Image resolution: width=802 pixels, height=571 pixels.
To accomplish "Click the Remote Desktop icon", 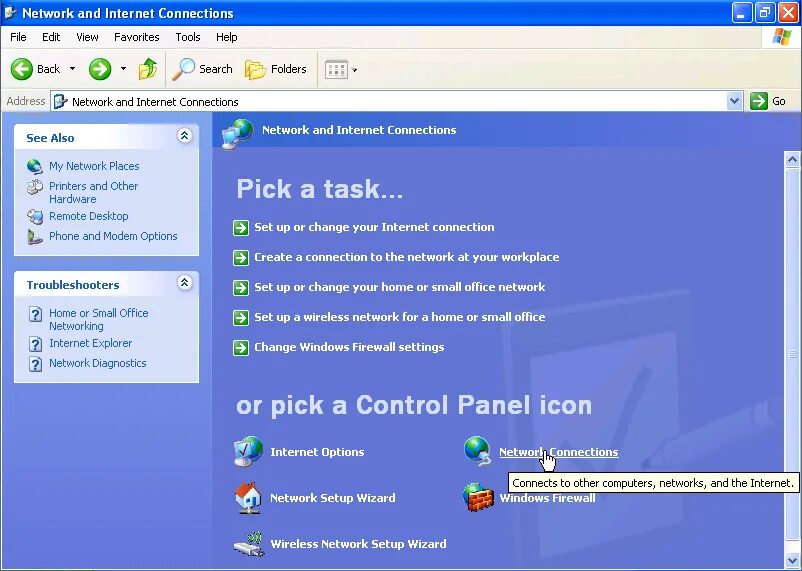I will pos(35,216).
